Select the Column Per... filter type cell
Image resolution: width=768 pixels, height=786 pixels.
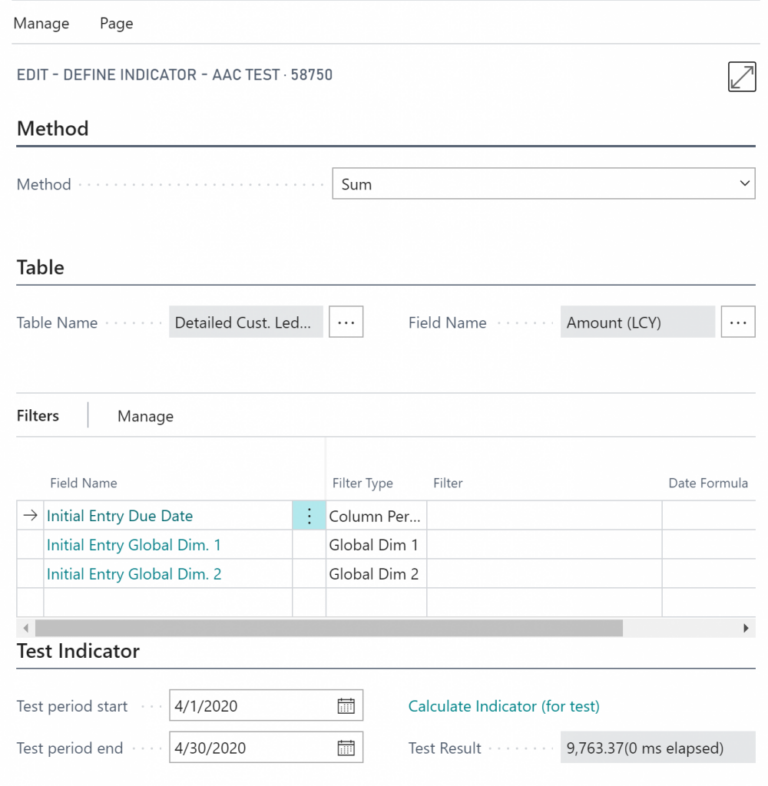[x=376, y=515]
